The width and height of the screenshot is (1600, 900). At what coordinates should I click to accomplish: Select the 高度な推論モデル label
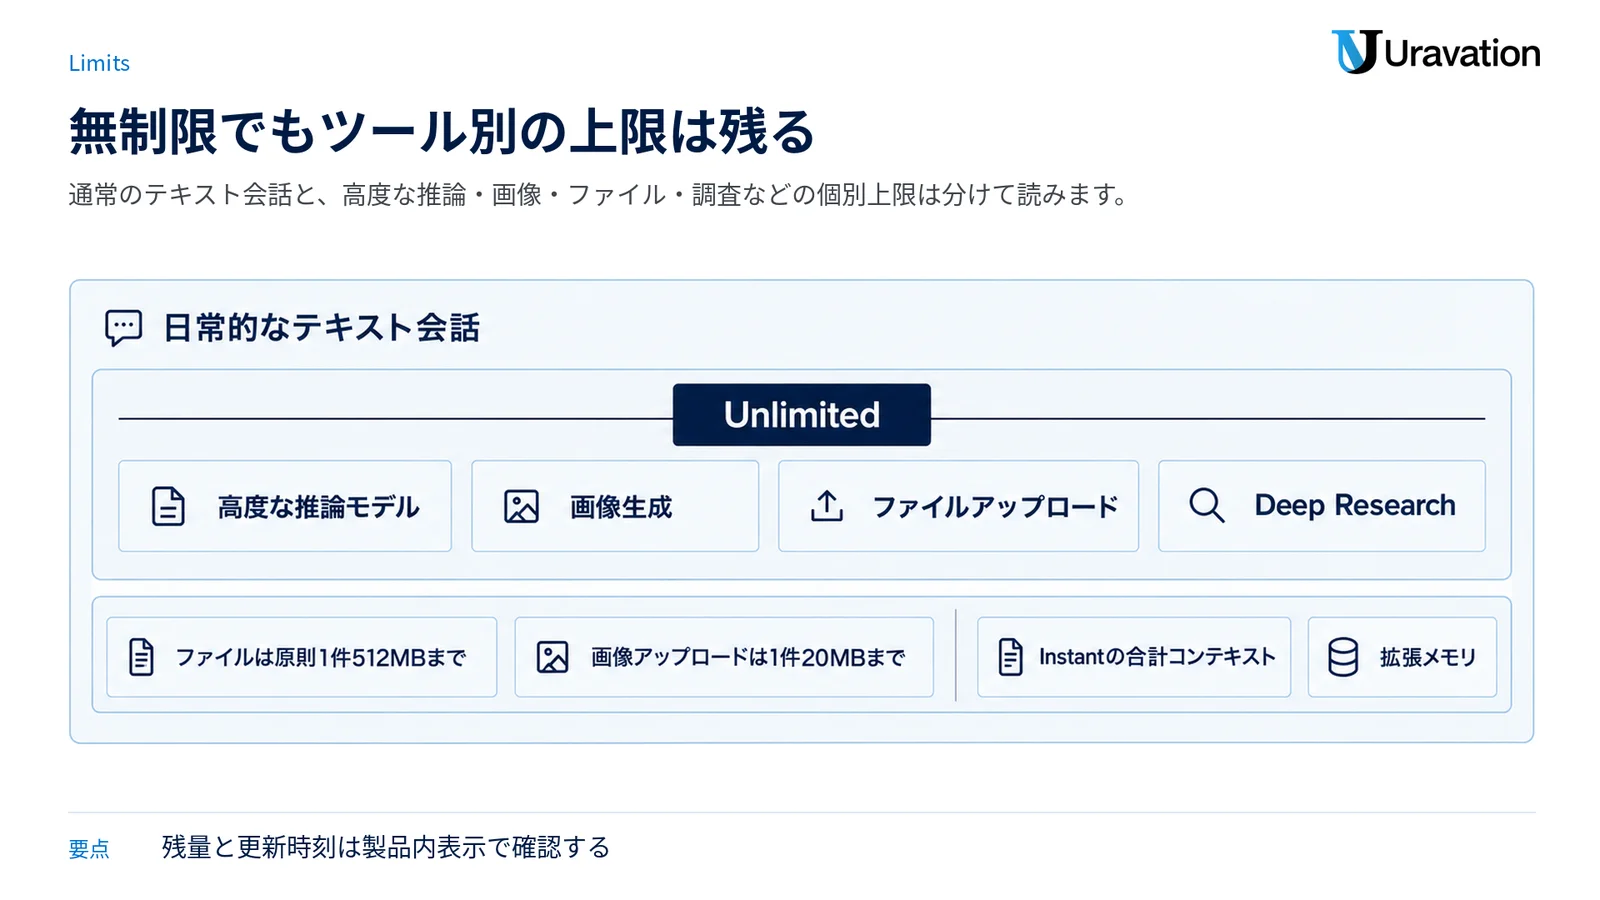pos(318,507)
